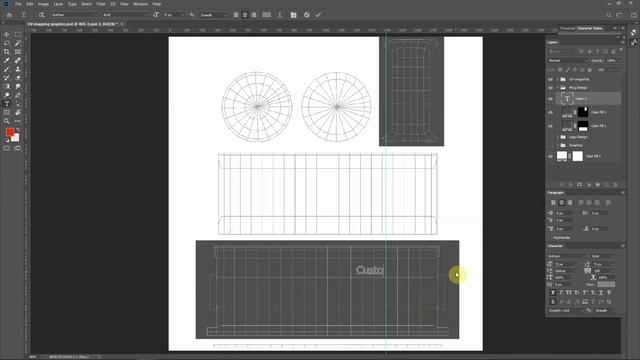Select the Rectangular Marquee tool
640x360 pixels.
(18, 35)
